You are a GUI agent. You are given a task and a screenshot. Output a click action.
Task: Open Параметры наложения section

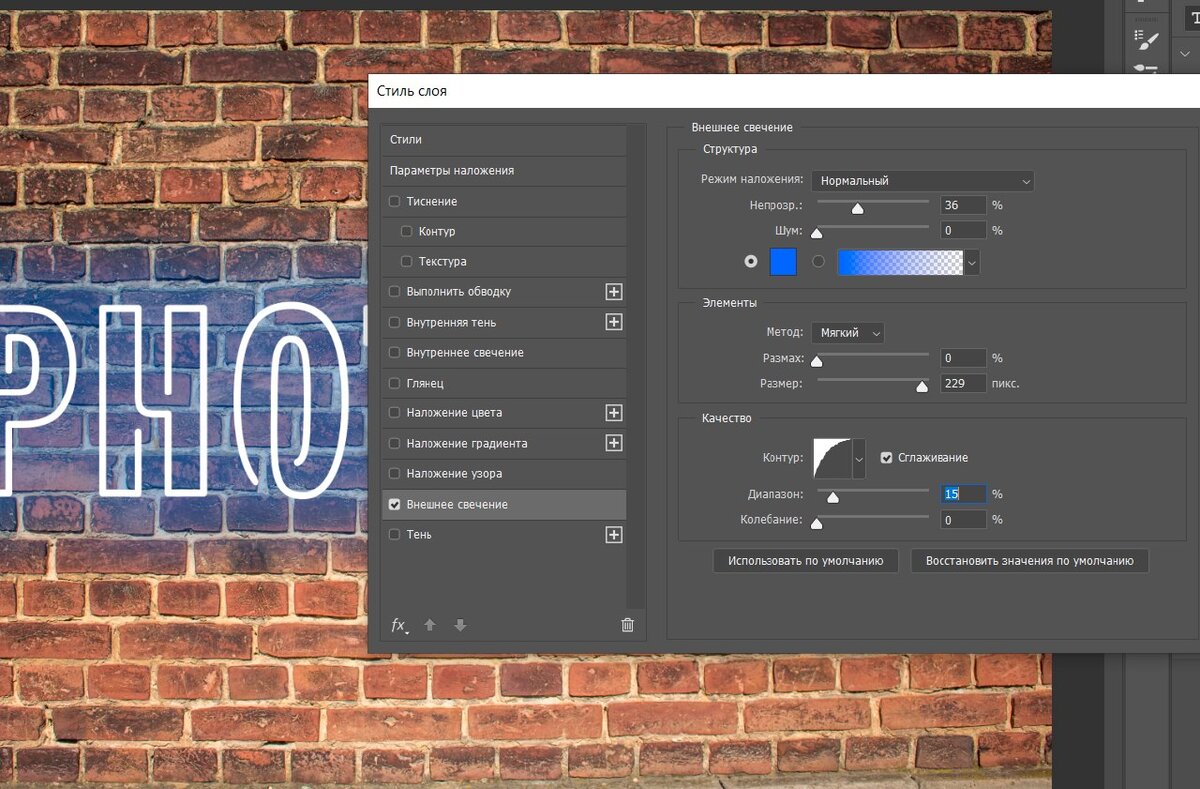[x=503, y=171]
